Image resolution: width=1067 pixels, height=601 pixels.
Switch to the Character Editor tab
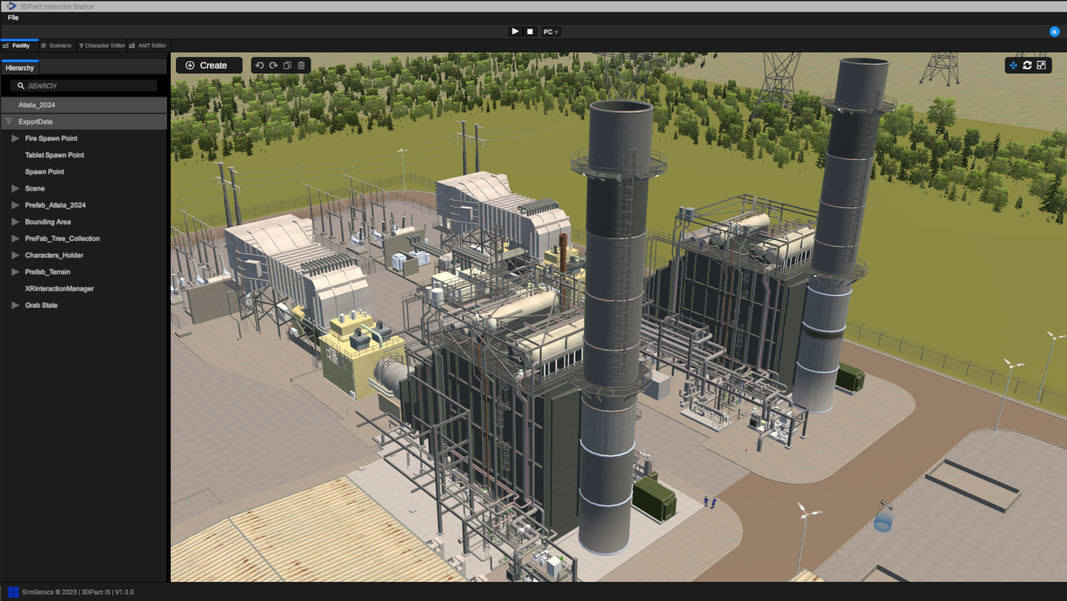[x=102, y=46]
